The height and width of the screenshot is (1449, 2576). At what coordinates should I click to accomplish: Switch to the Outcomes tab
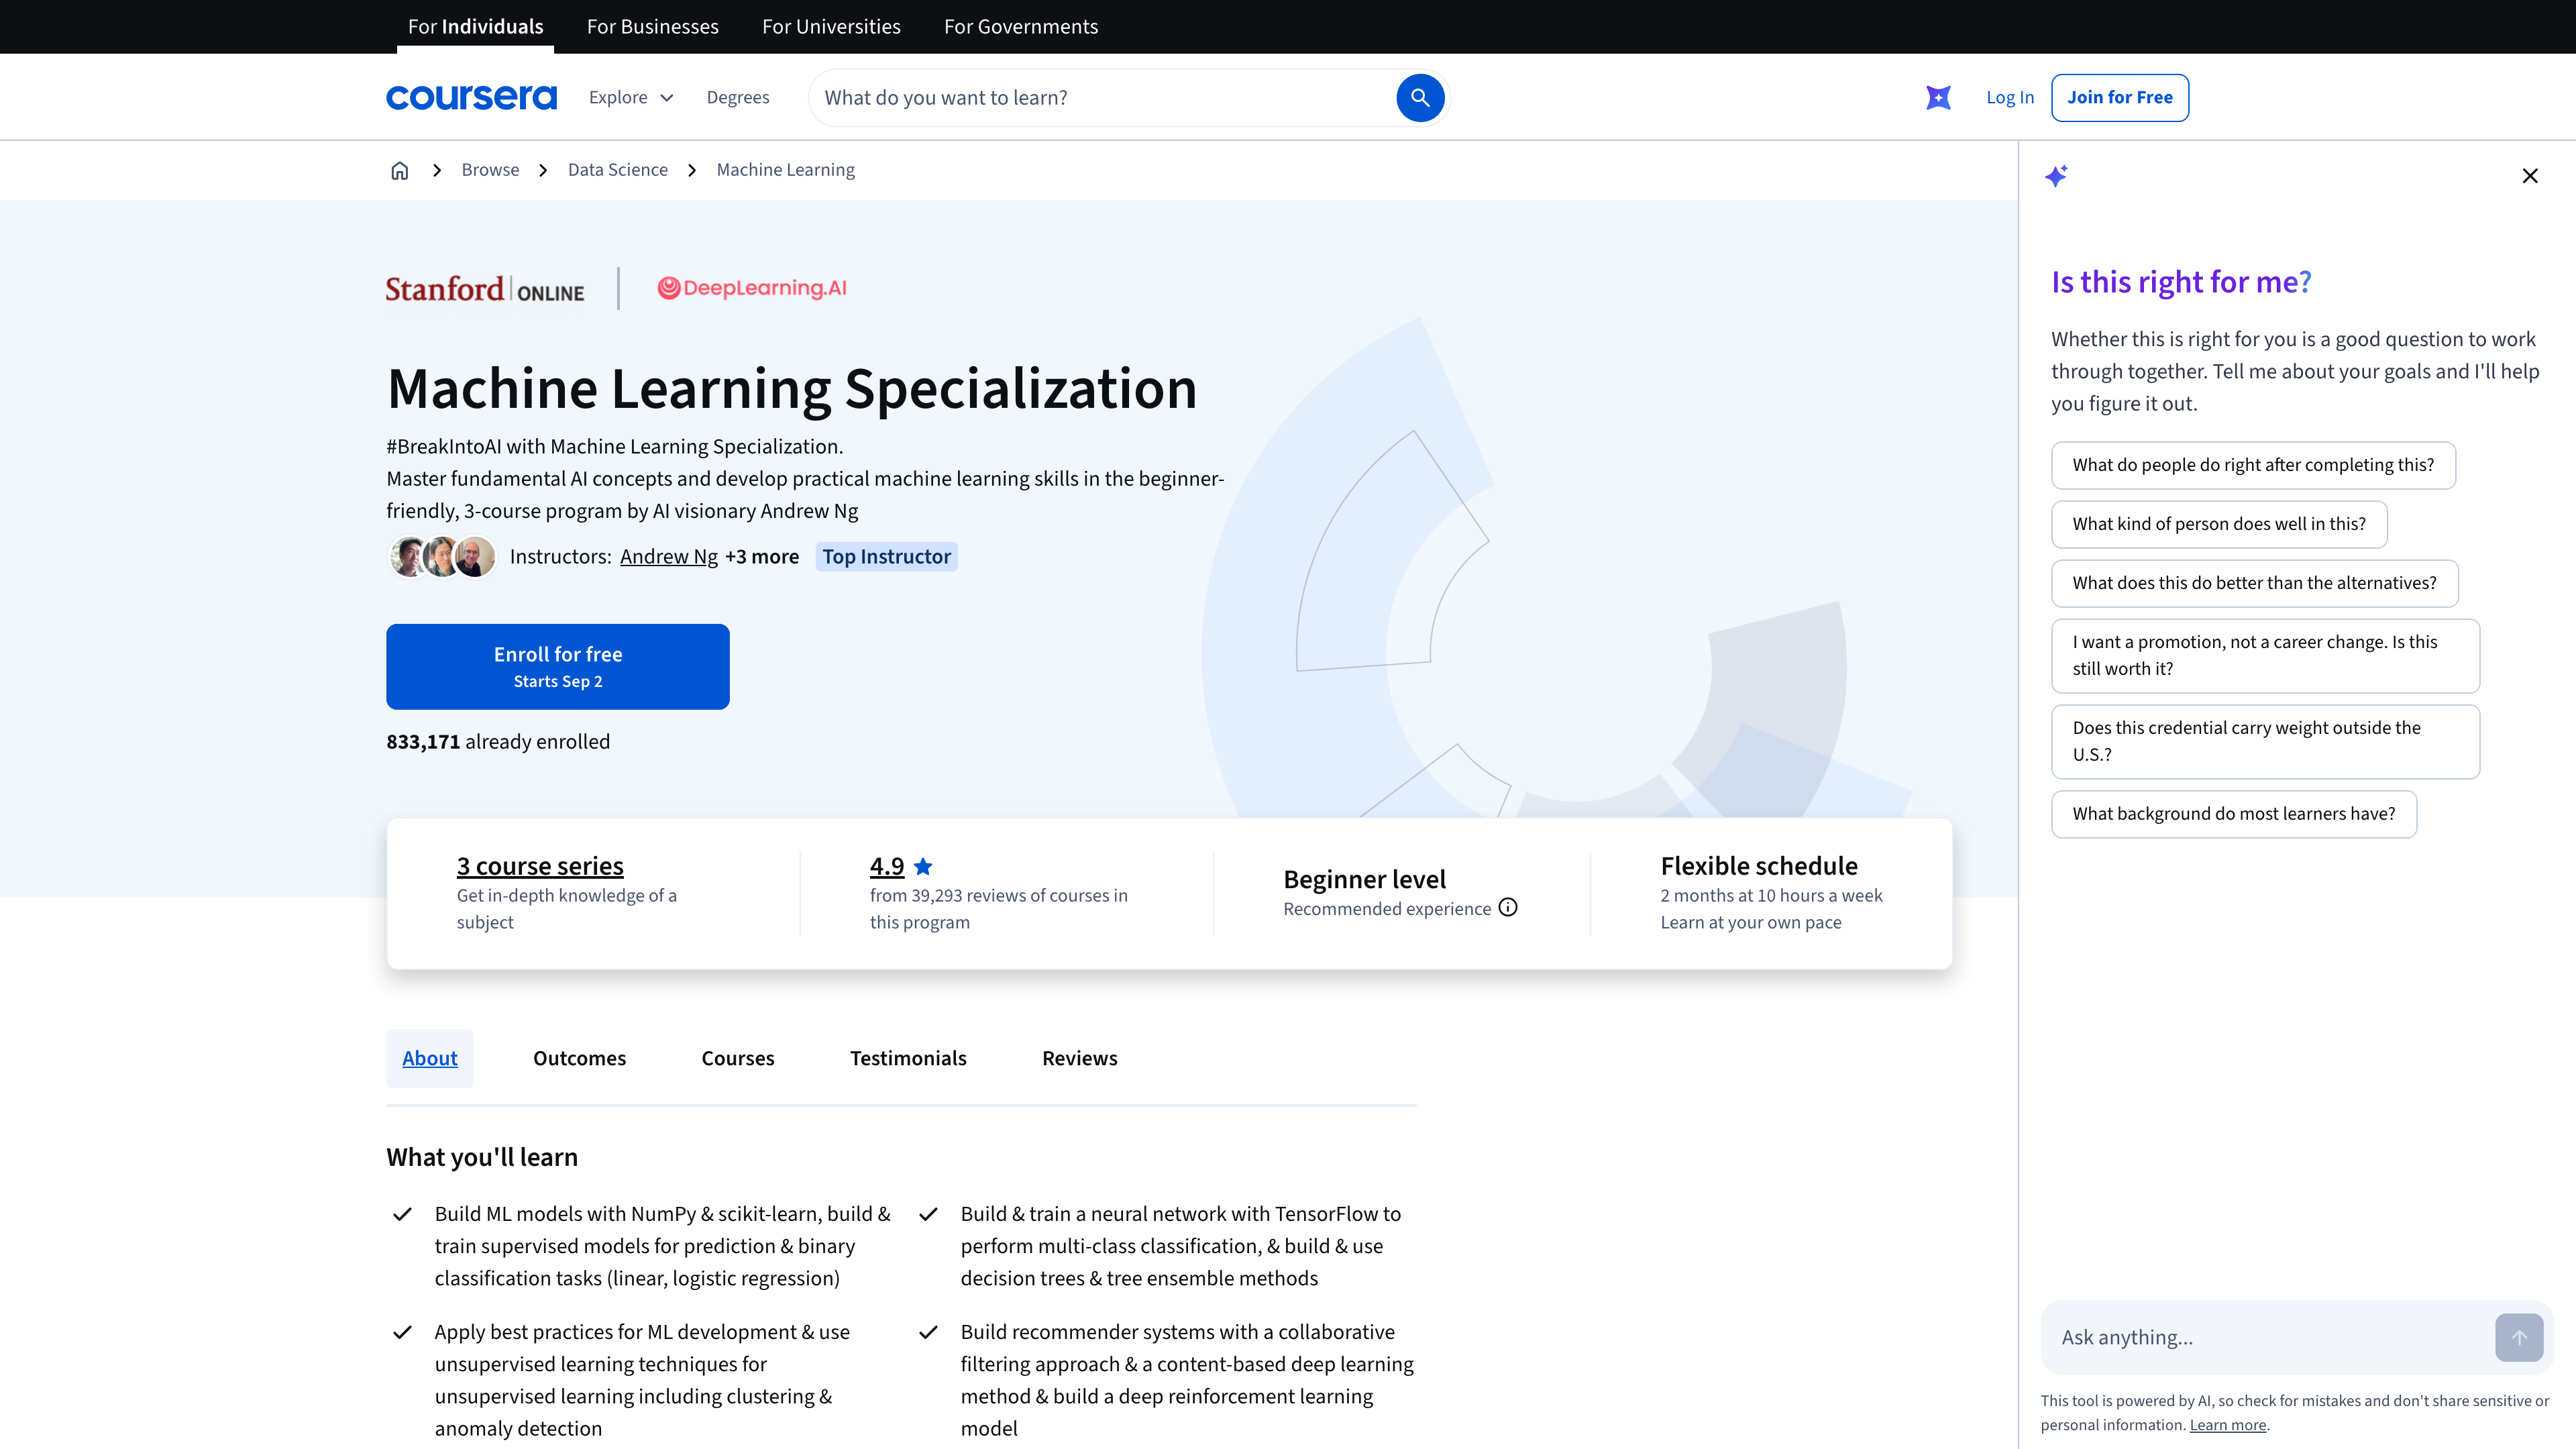[x=579, y=1058]
